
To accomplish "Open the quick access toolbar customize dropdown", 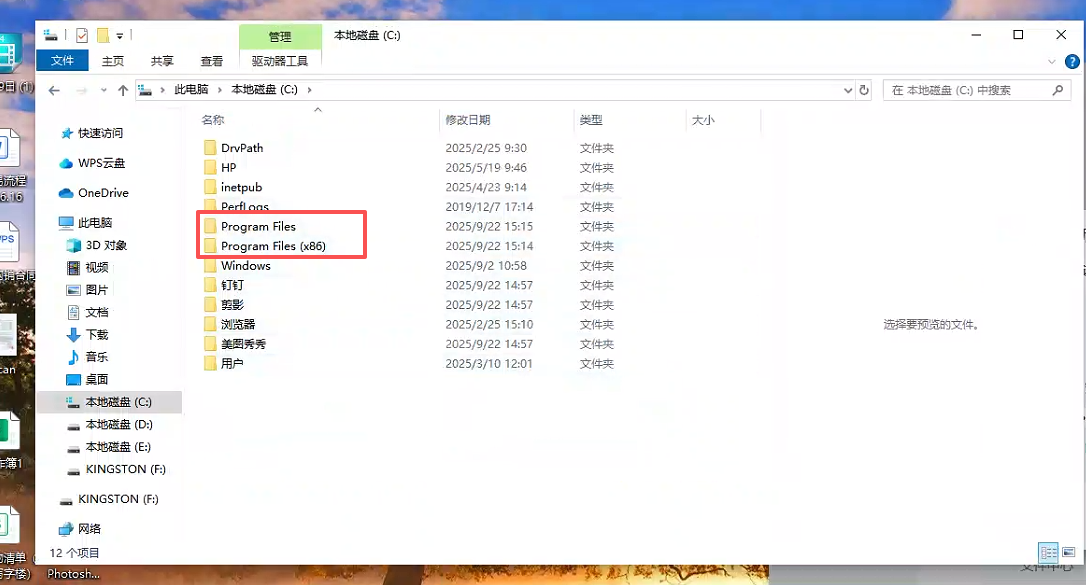I will 119,36.
